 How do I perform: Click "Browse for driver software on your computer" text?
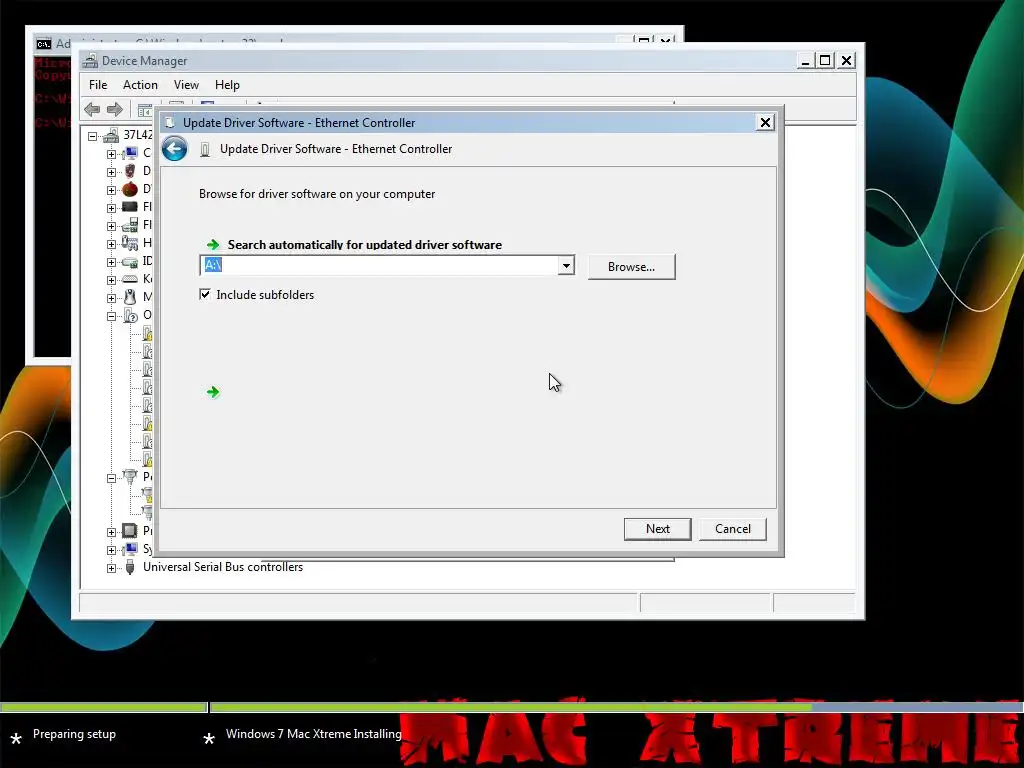pos(317,194)
